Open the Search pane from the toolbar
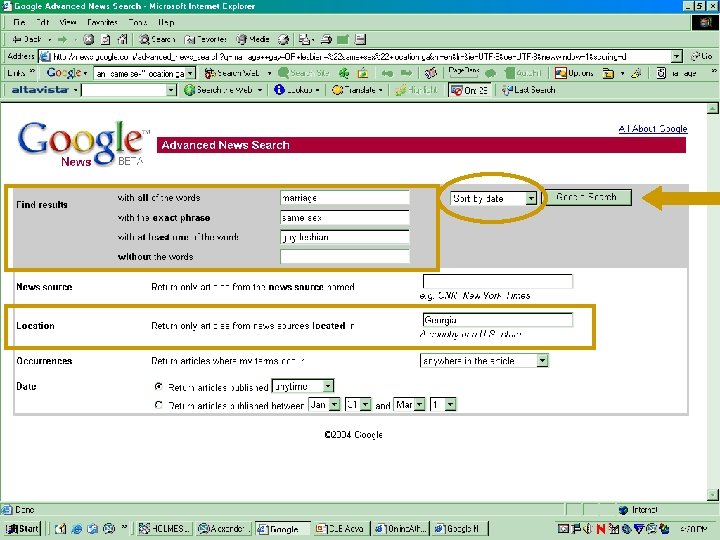Image resolution: width=720 pixels, height=540 pixels. tap(157, 39)
